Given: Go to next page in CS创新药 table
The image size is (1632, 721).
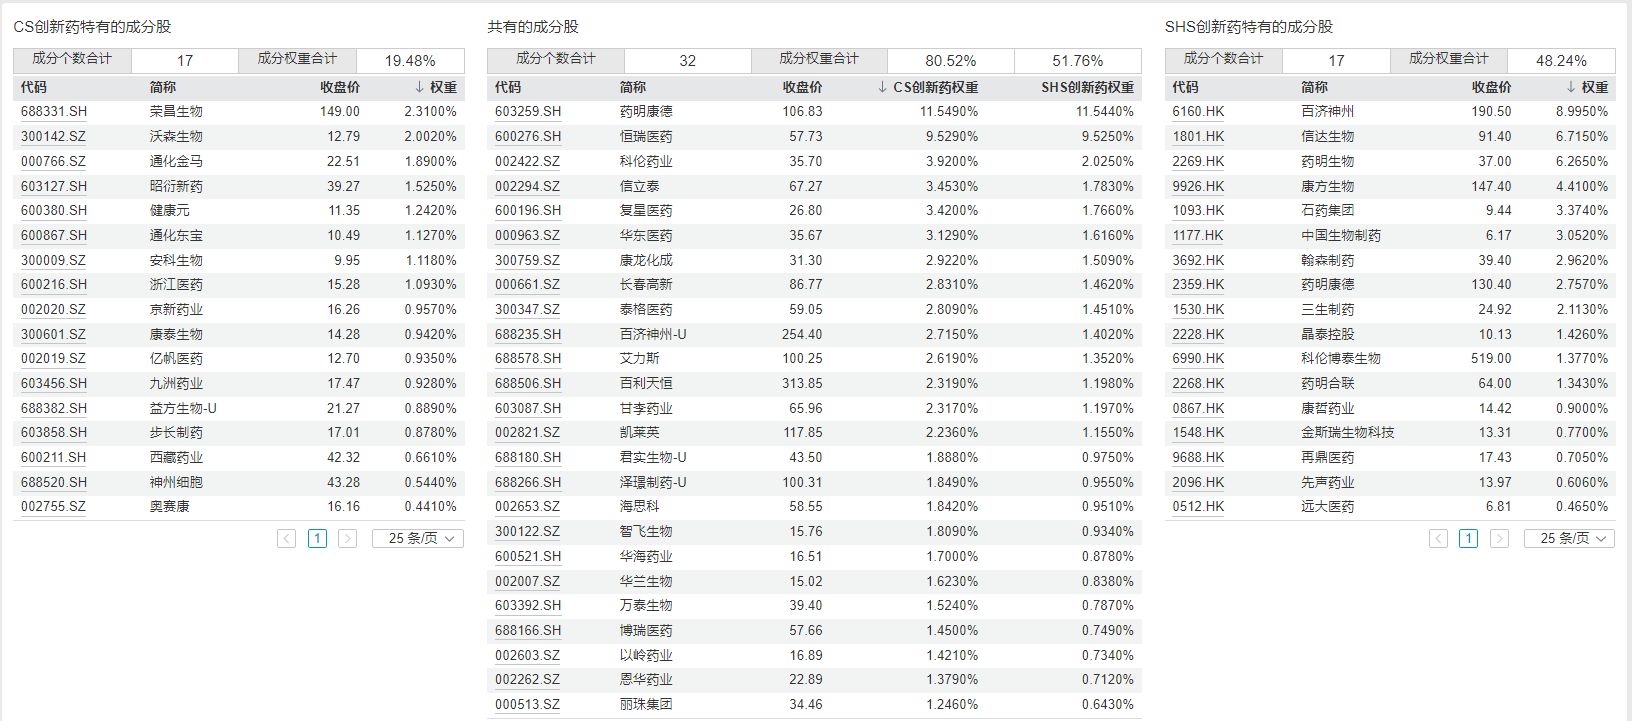Looking at the screenshot, I should [347, 539].
